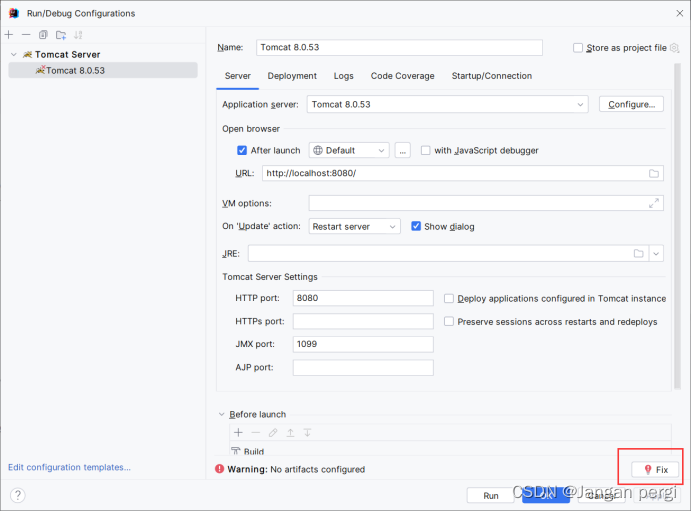The height and width of the screenshot is (511, 691).
Task: Browse URL using folder icon
Action: click(x=654, y=174)
